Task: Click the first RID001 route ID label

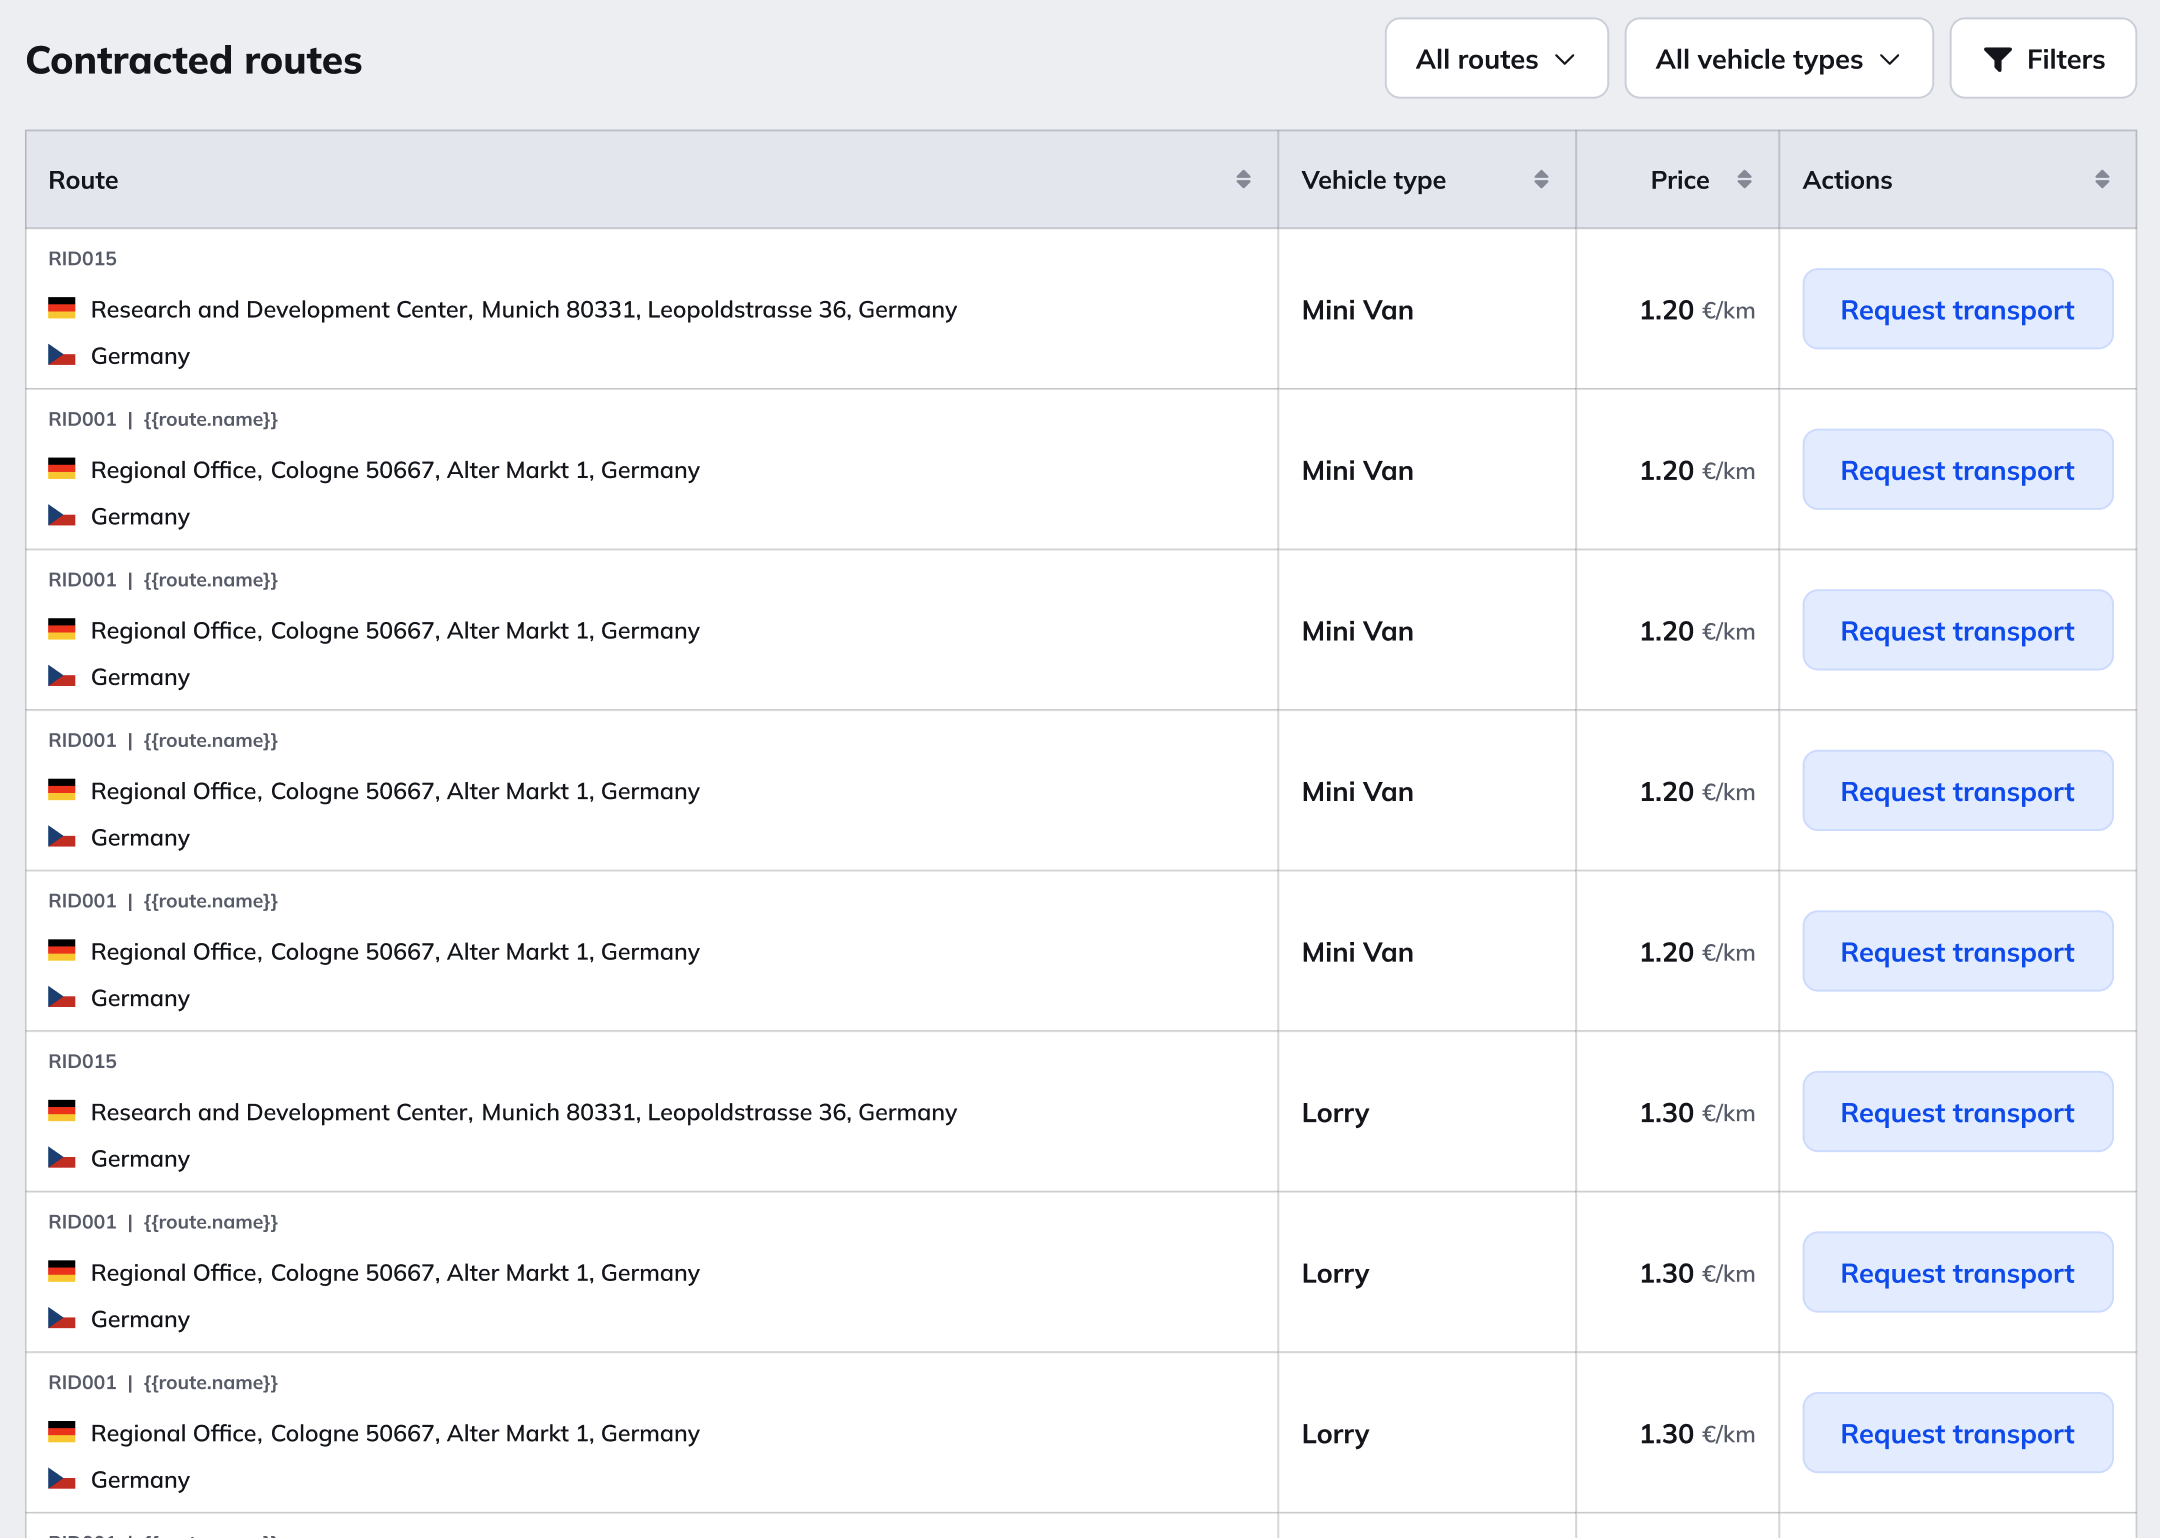Action: pyautogui.click(x=83, y=420)
